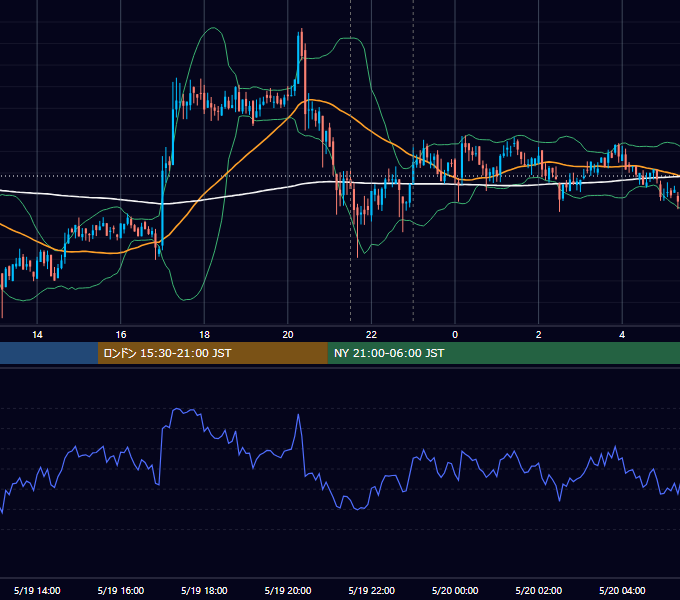Click the hour 20 axis label on price chart
This screenshot has width=680, height=600.
coord(288,335)
